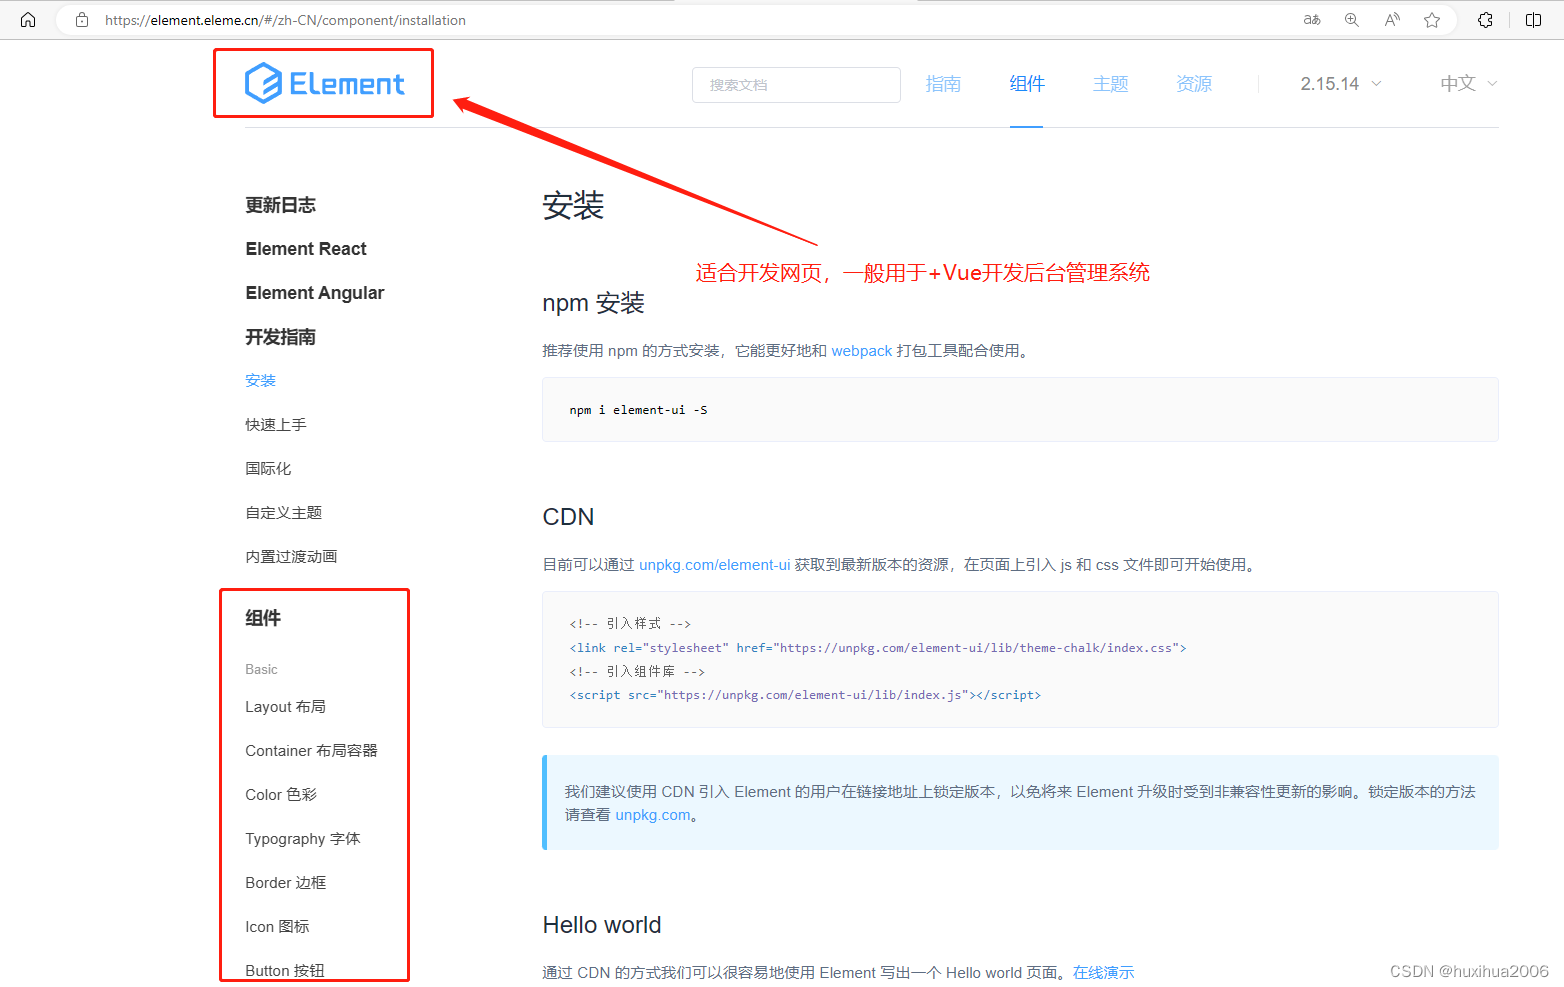Image resolution: width=1564 pixels, height=987 pixels.
Task: Open the 资源 nav tab
Action: (x=1194, y=84)
